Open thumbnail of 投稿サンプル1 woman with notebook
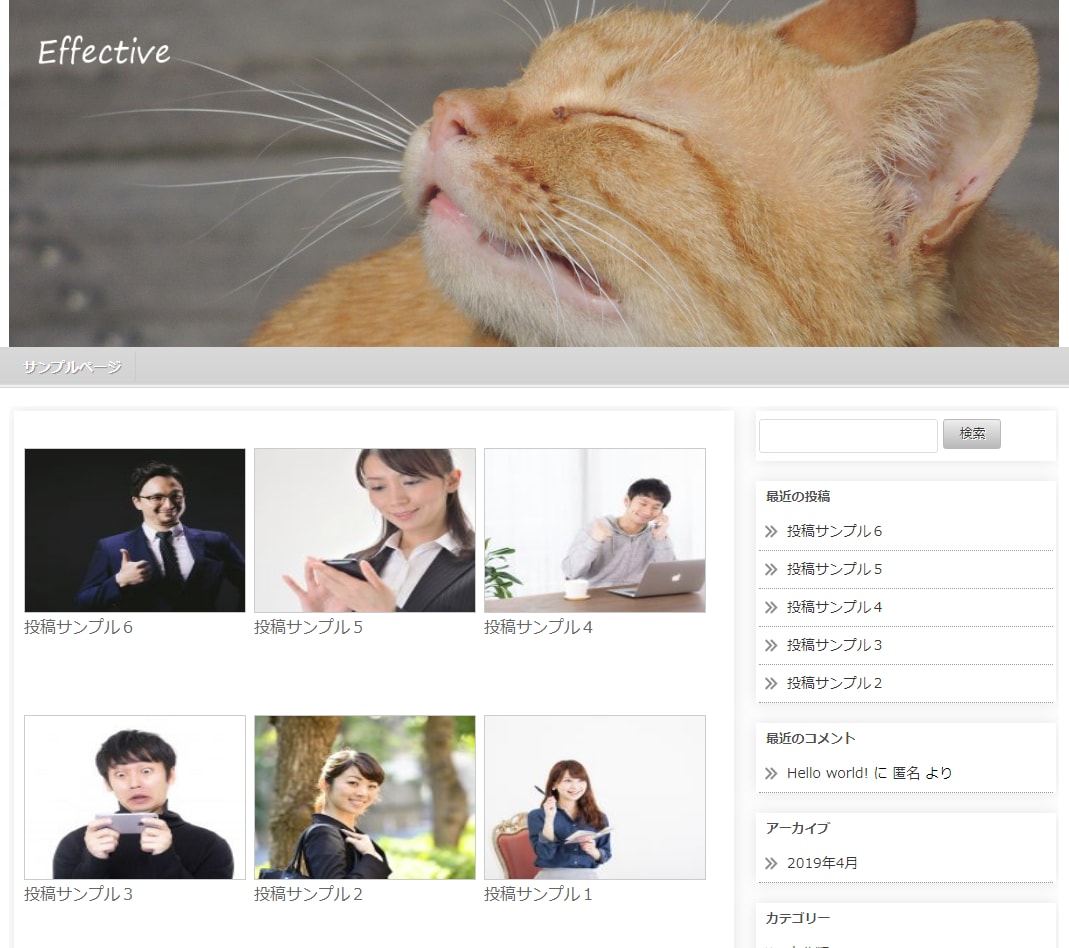Image resolution: width=1069 pixels, height=948 pixels. tap(594, 797)
